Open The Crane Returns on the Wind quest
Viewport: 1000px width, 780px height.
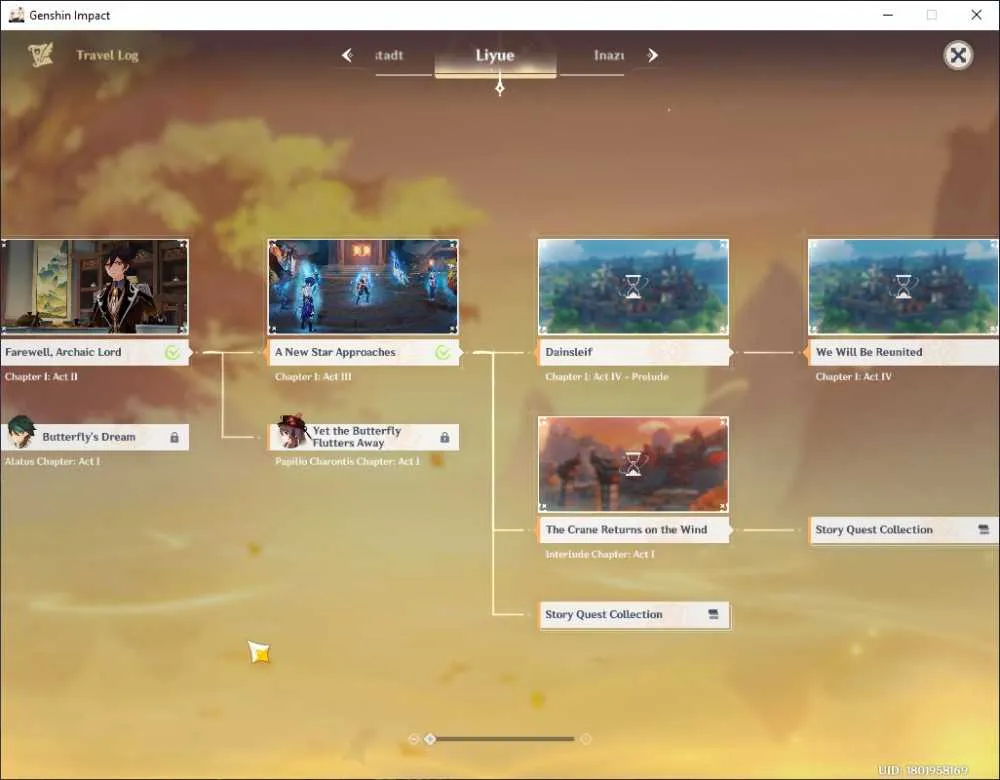coord(633,529)
